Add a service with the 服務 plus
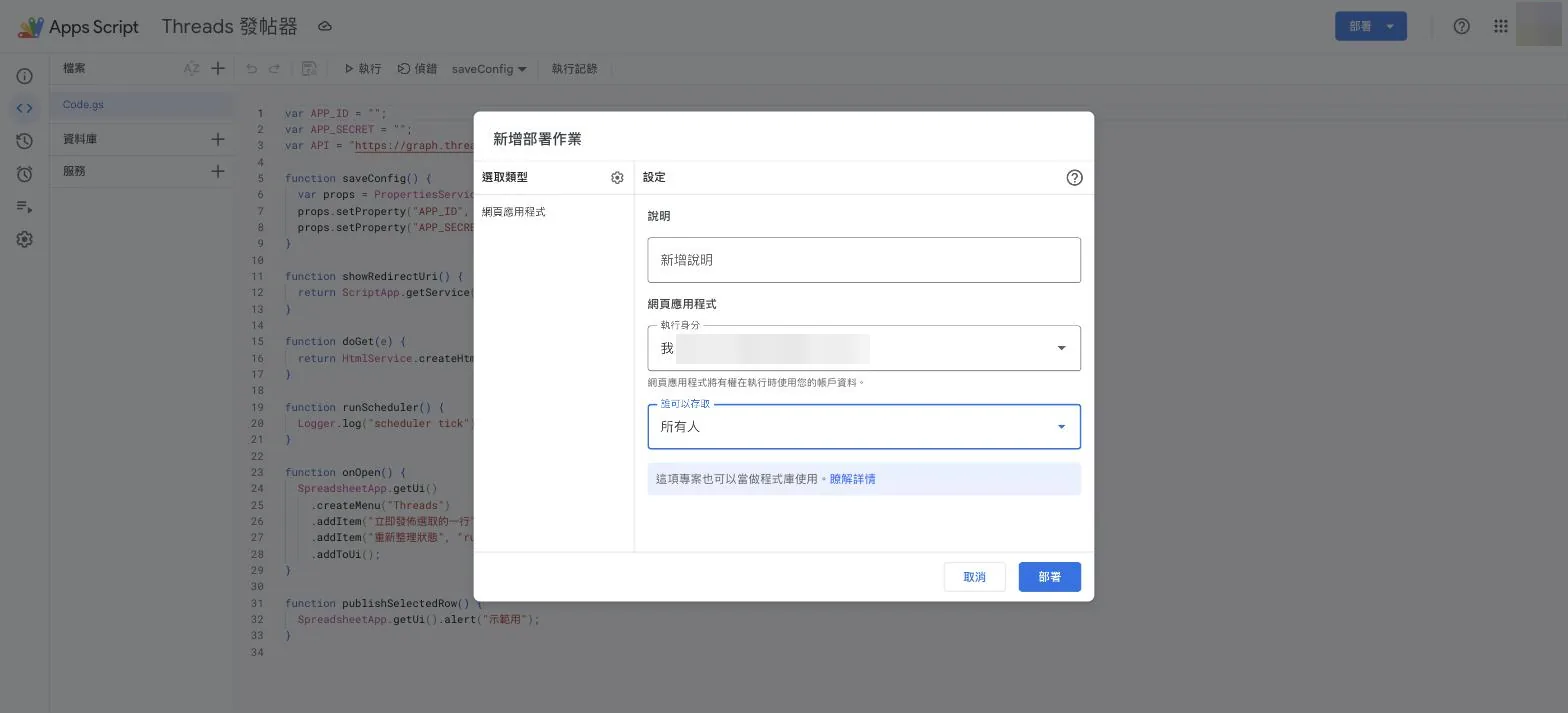1568x713 pixels. (218, 171)
